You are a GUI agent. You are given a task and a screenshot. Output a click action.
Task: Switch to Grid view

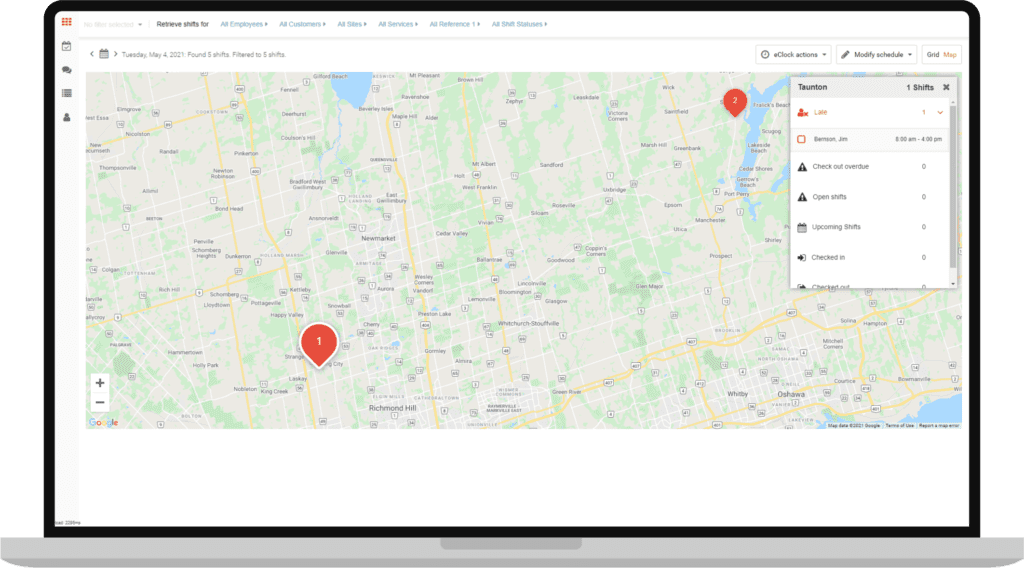pos(932,54)
